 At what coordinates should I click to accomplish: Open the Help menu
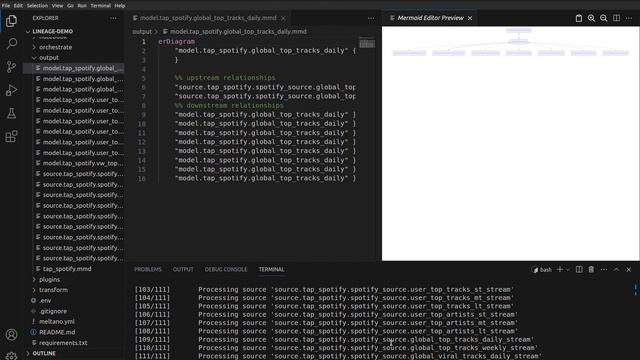120,5
